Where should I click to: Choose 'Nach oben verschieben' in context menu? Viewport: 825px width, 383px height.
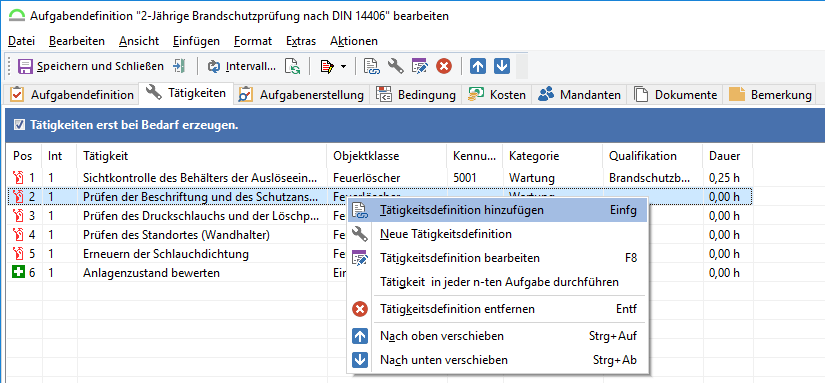pyautogui.click(x=497, y=336)
